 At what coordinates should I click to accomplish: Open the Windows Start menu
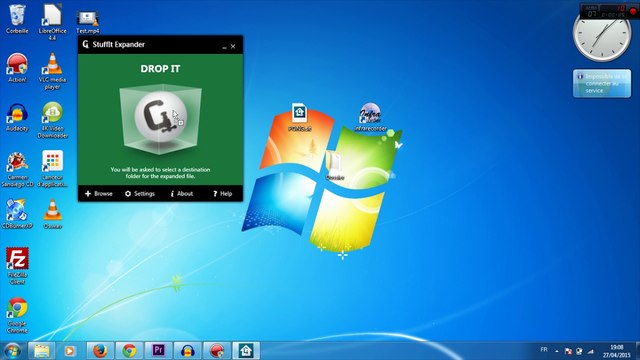pos(12,351)
